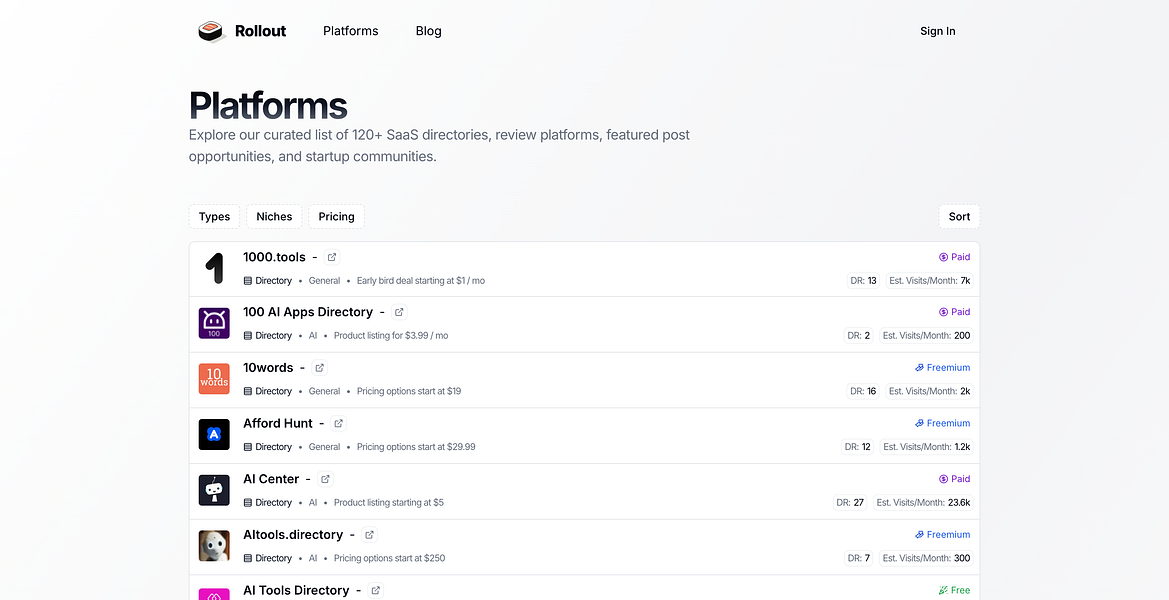Open the 10words platform title
Image resolution: width=1169 pixels, height=600 pixels.
click(268, 368)
